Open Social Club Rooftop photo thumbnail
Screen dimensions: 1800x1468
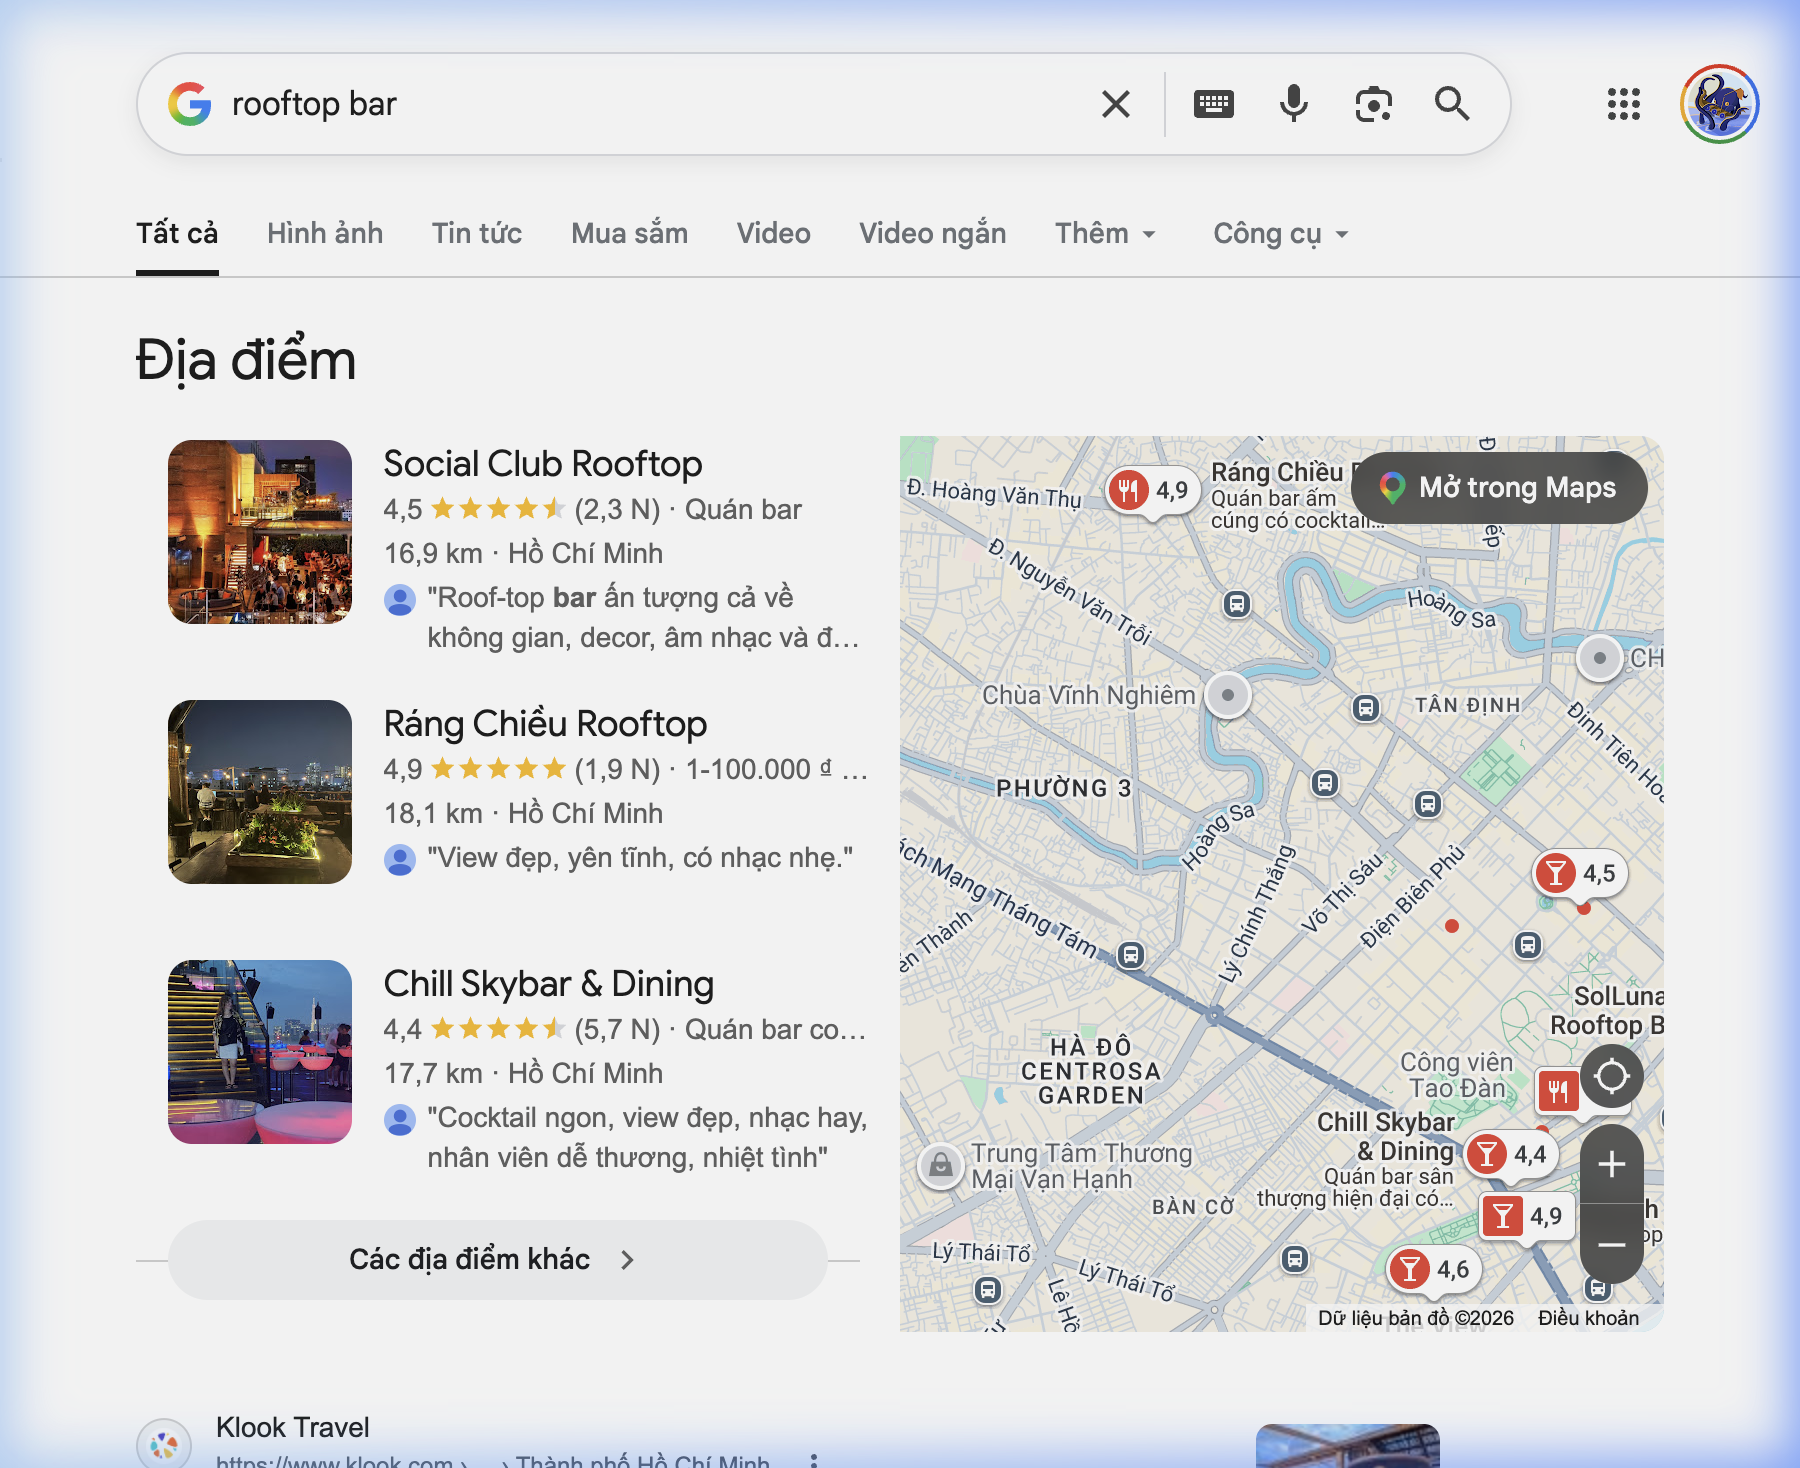click(x=260, y=532)
